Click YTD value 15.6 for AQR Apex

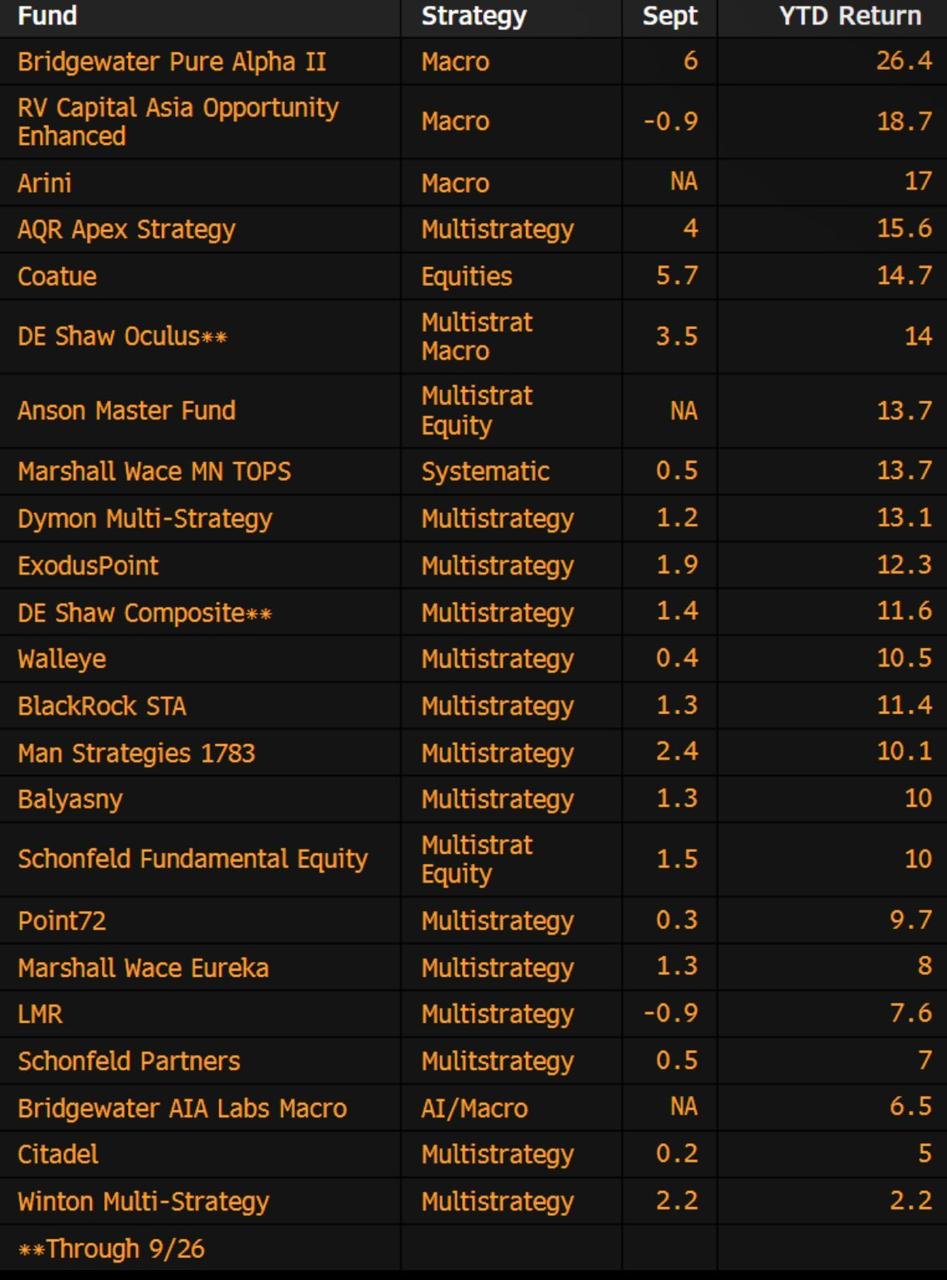coord(904,230)
